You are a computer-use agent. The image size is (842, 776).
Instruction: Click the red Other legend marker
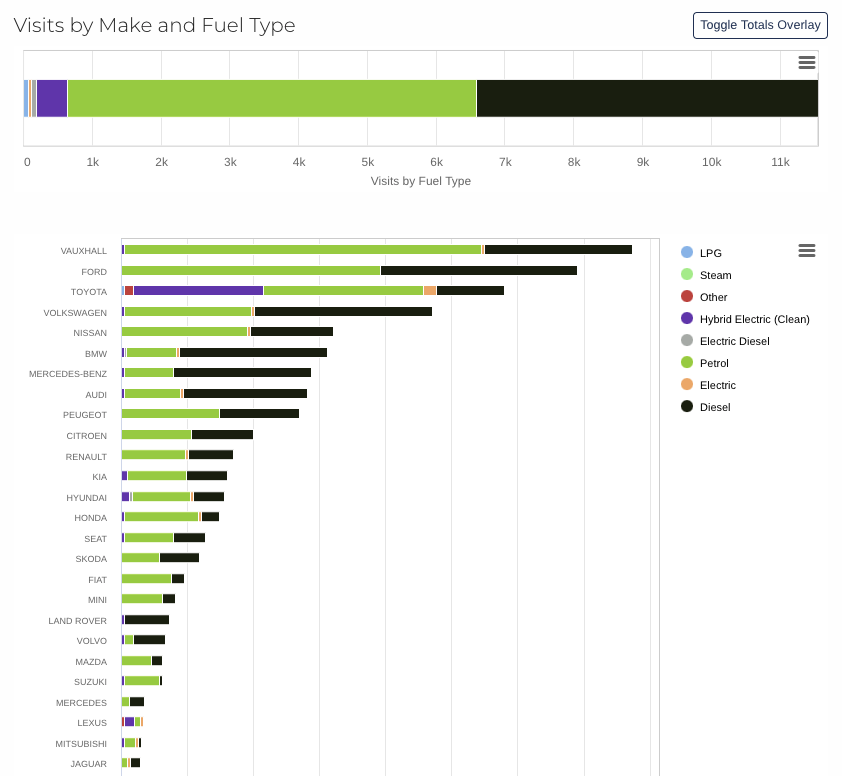point(687,297)
